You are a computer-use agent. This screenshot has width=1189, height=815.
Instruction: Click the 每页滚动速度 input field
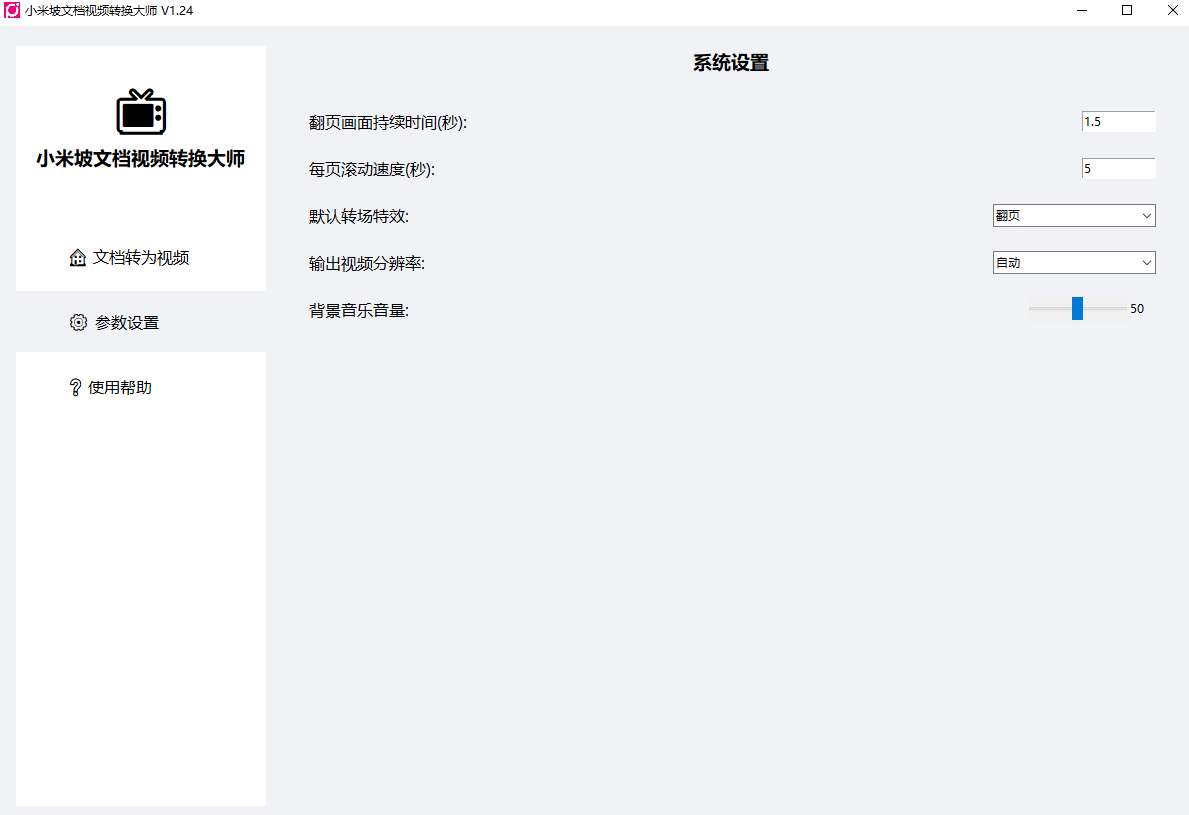coord(1118,168)
